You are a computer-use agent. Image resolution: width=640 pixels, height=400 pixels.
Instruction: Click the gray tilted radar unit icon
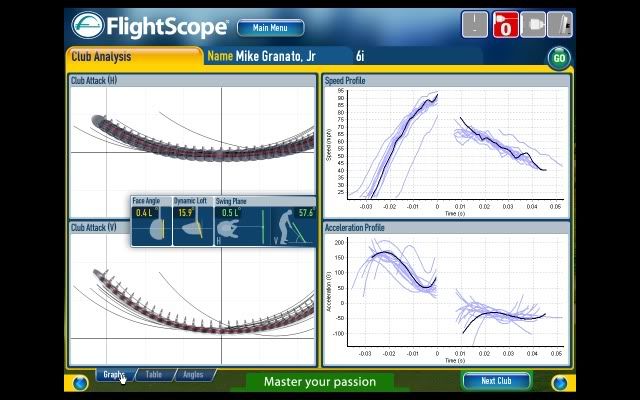(x=560, y=25)
